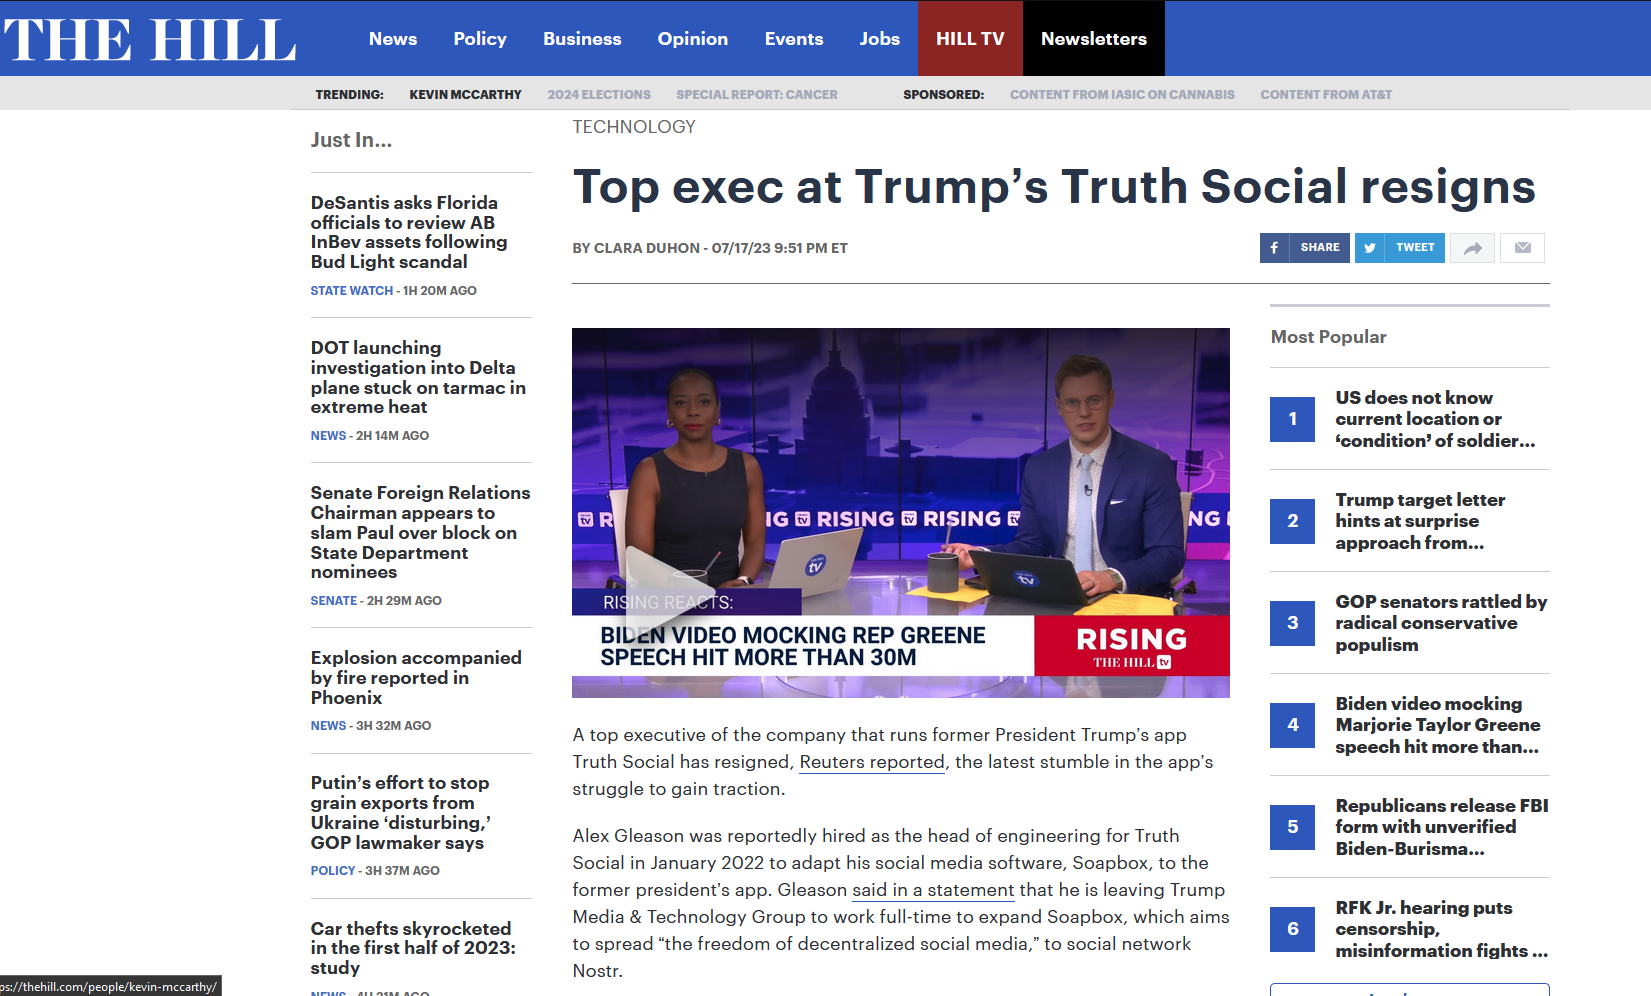Open author Clara Duhon's page

click(647, 248)
